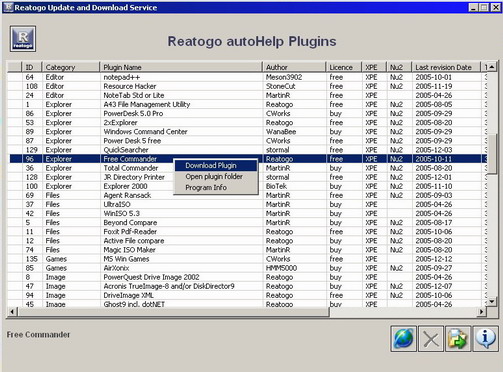Select the MS Win Games row
Image resolution: width=503 pixels, height=372 pixels.
(x=247, y=259)
